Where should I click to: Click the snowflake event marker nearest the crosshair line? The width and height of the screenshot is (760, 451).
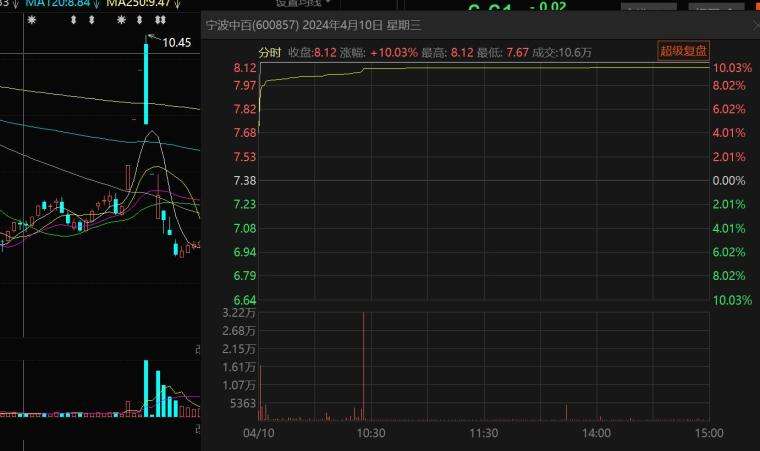32,20
